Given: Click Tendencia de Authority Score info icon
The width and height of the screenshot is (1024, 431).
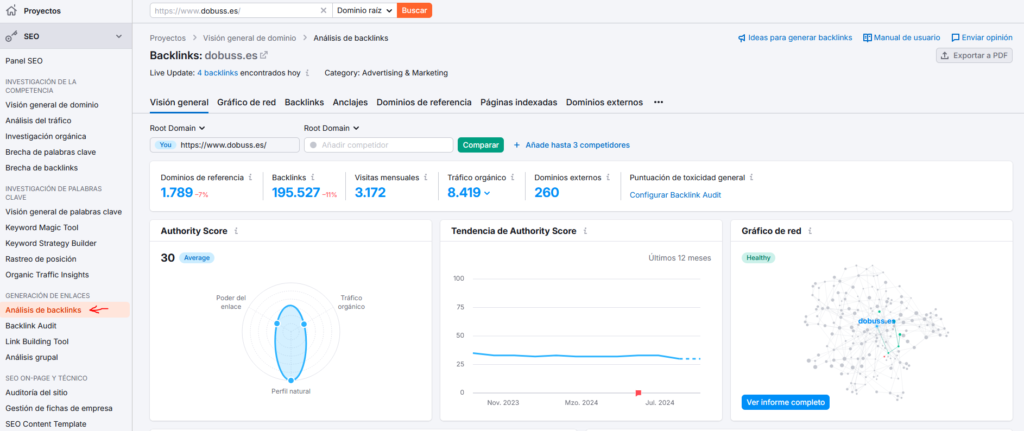Looking at the screenshot, I should [585, 231].
